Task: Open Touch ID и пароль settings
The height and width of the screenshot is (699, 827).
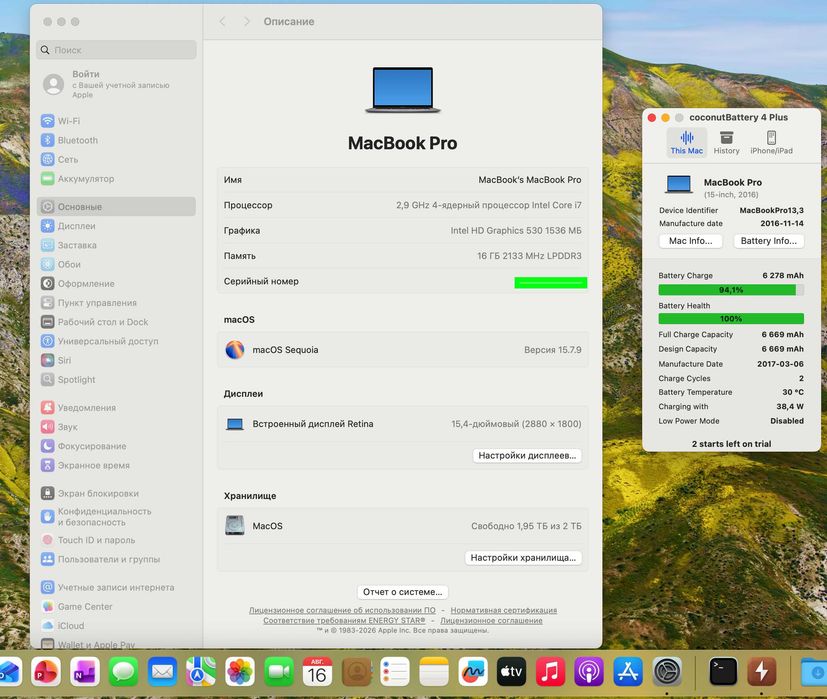Action: (x=117, y=540)
